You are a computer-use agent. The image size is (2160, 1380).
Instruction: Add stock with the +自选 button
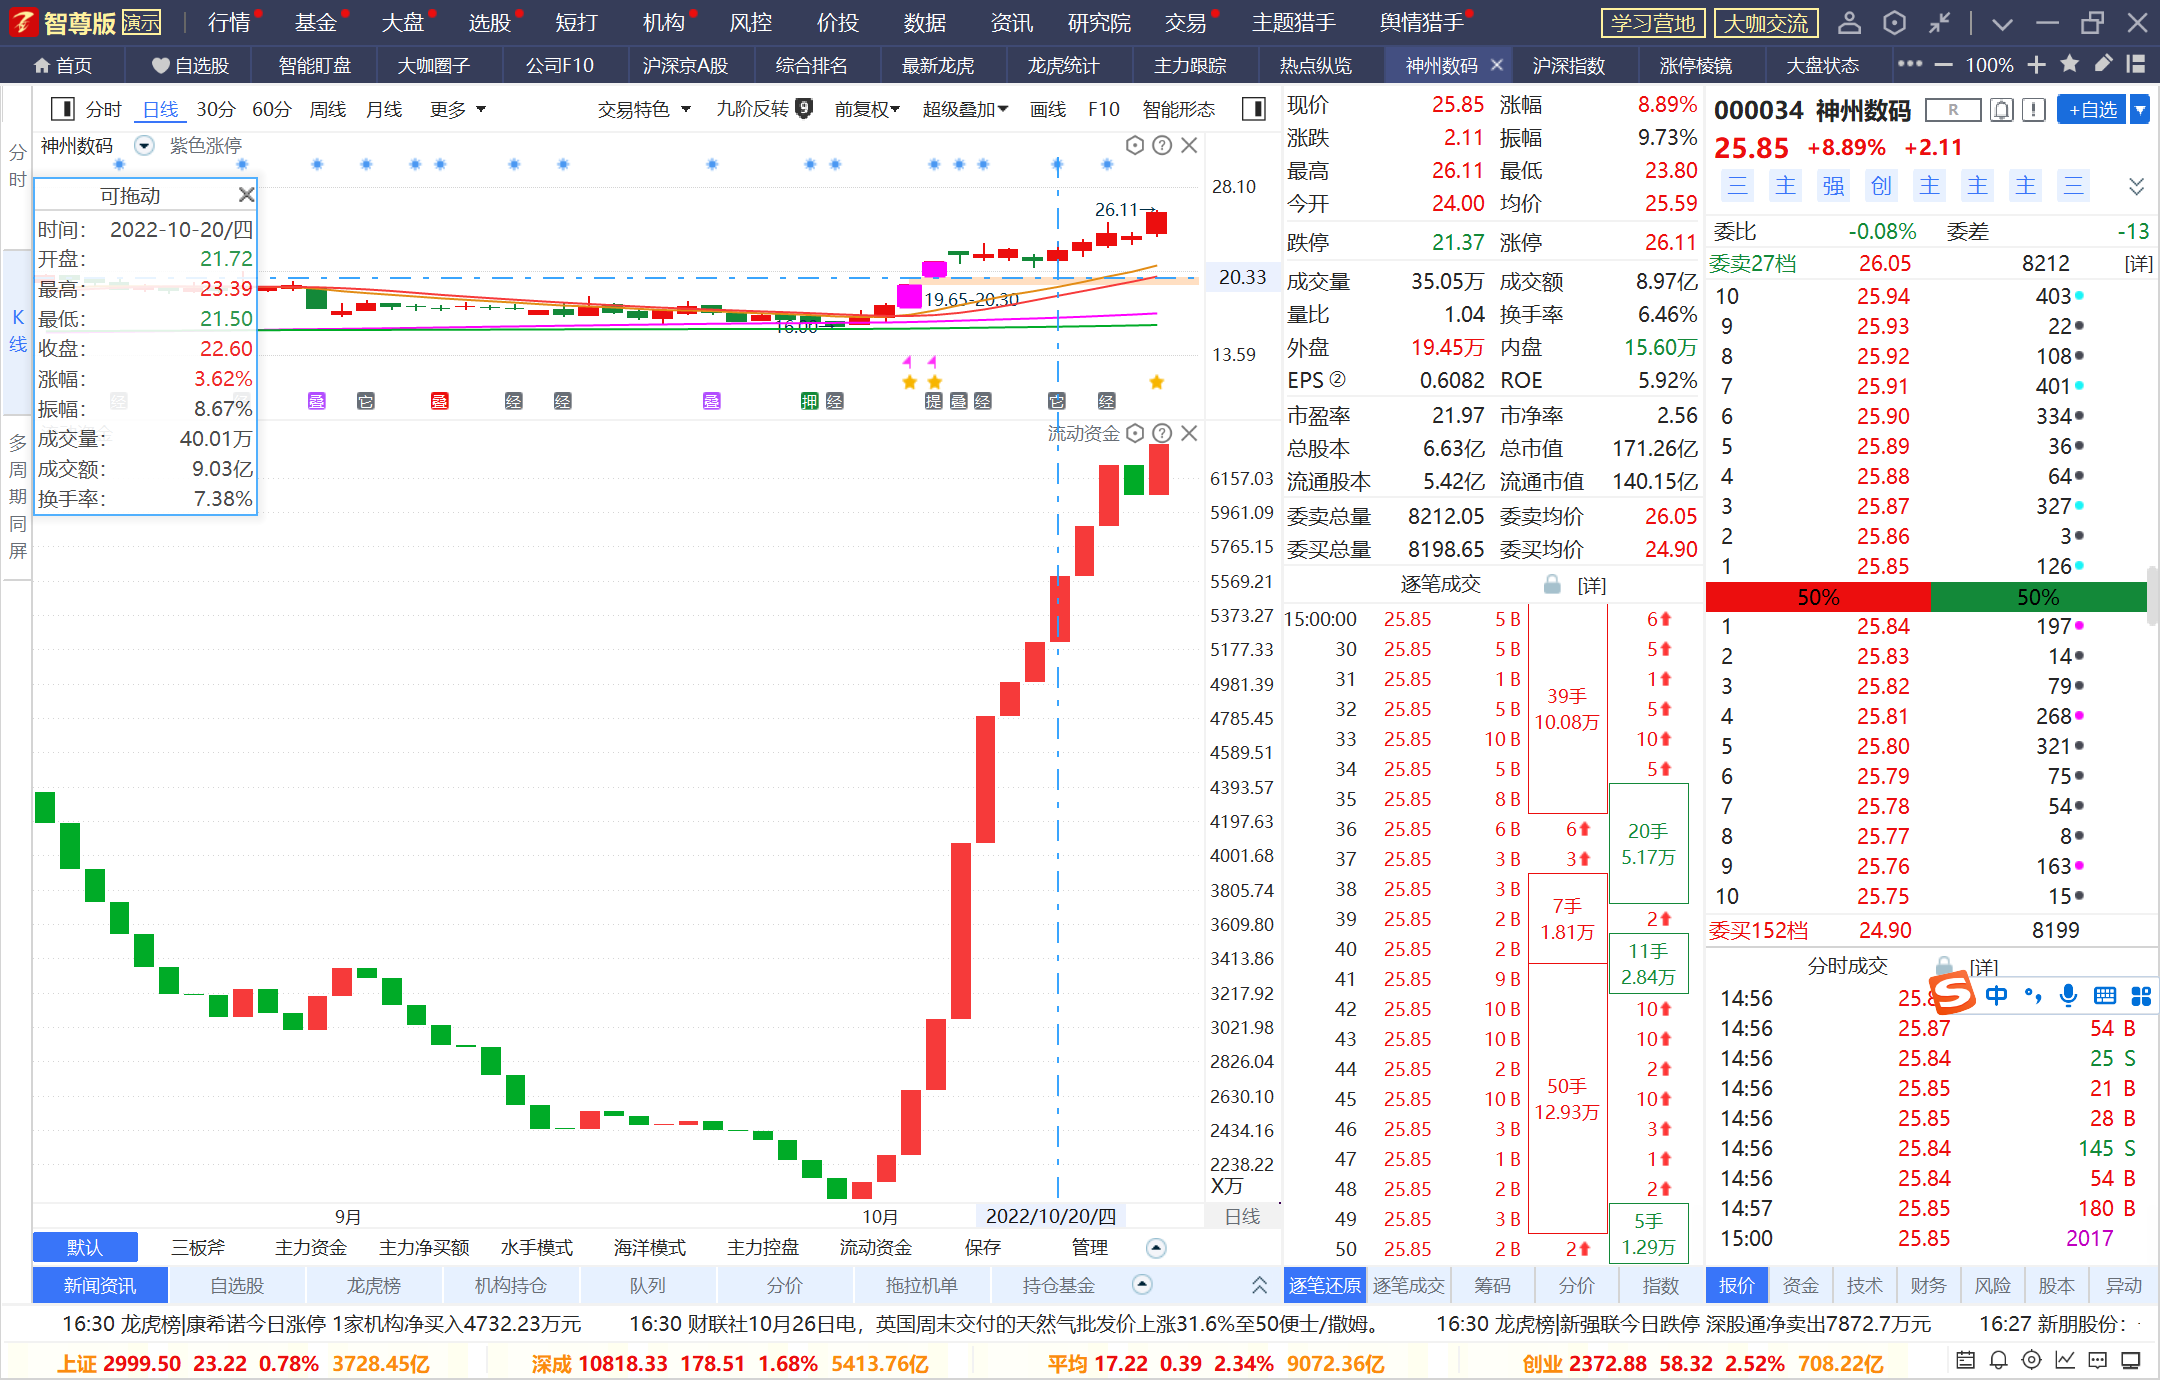coord(2093,110)
